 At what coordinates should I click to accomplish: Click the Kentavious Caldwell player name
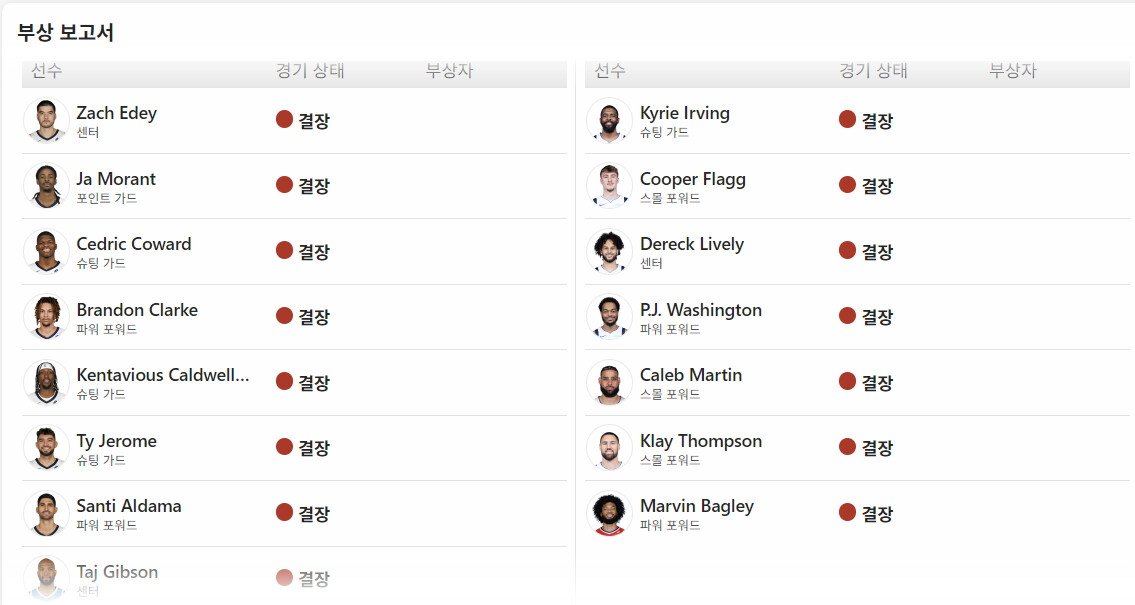163,375
